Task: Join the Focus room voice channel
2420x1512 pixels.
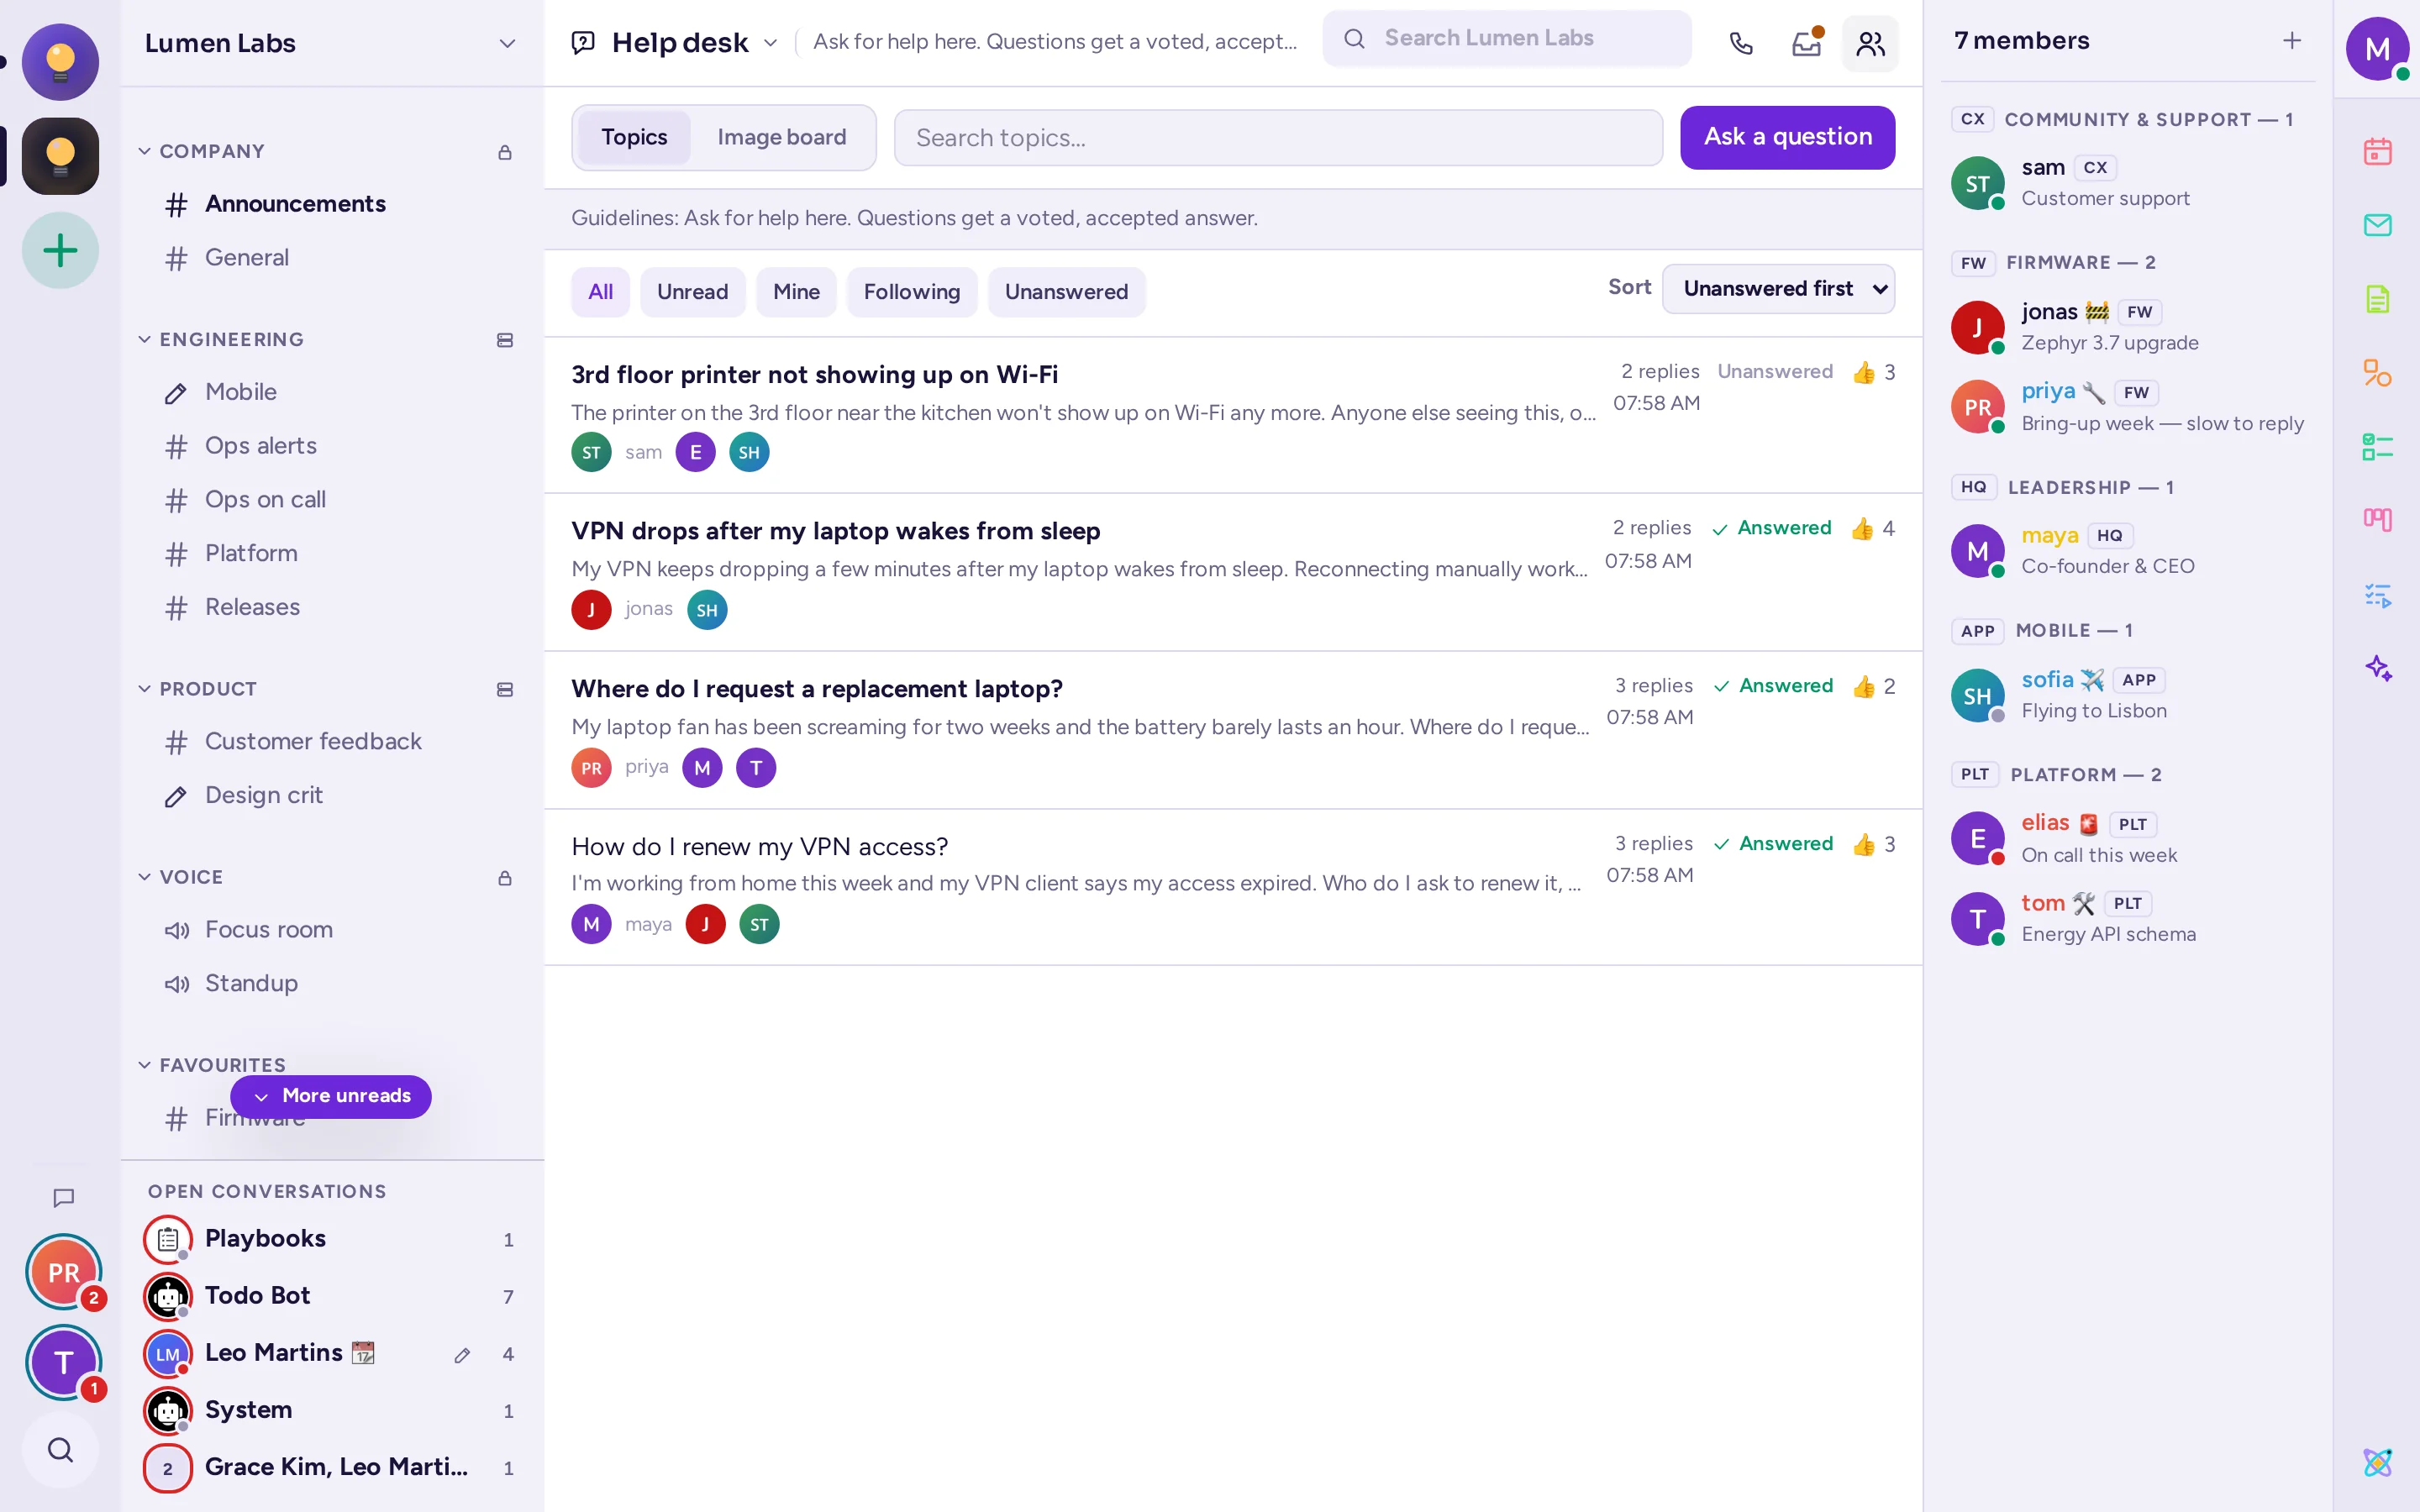Action: click(x=332, y=930)
